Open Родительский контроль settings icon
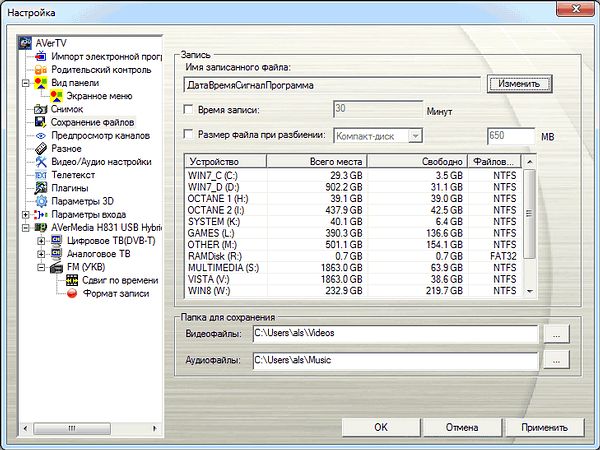The image size is (600, 450). pyautogui.click(x=41, y=70)
